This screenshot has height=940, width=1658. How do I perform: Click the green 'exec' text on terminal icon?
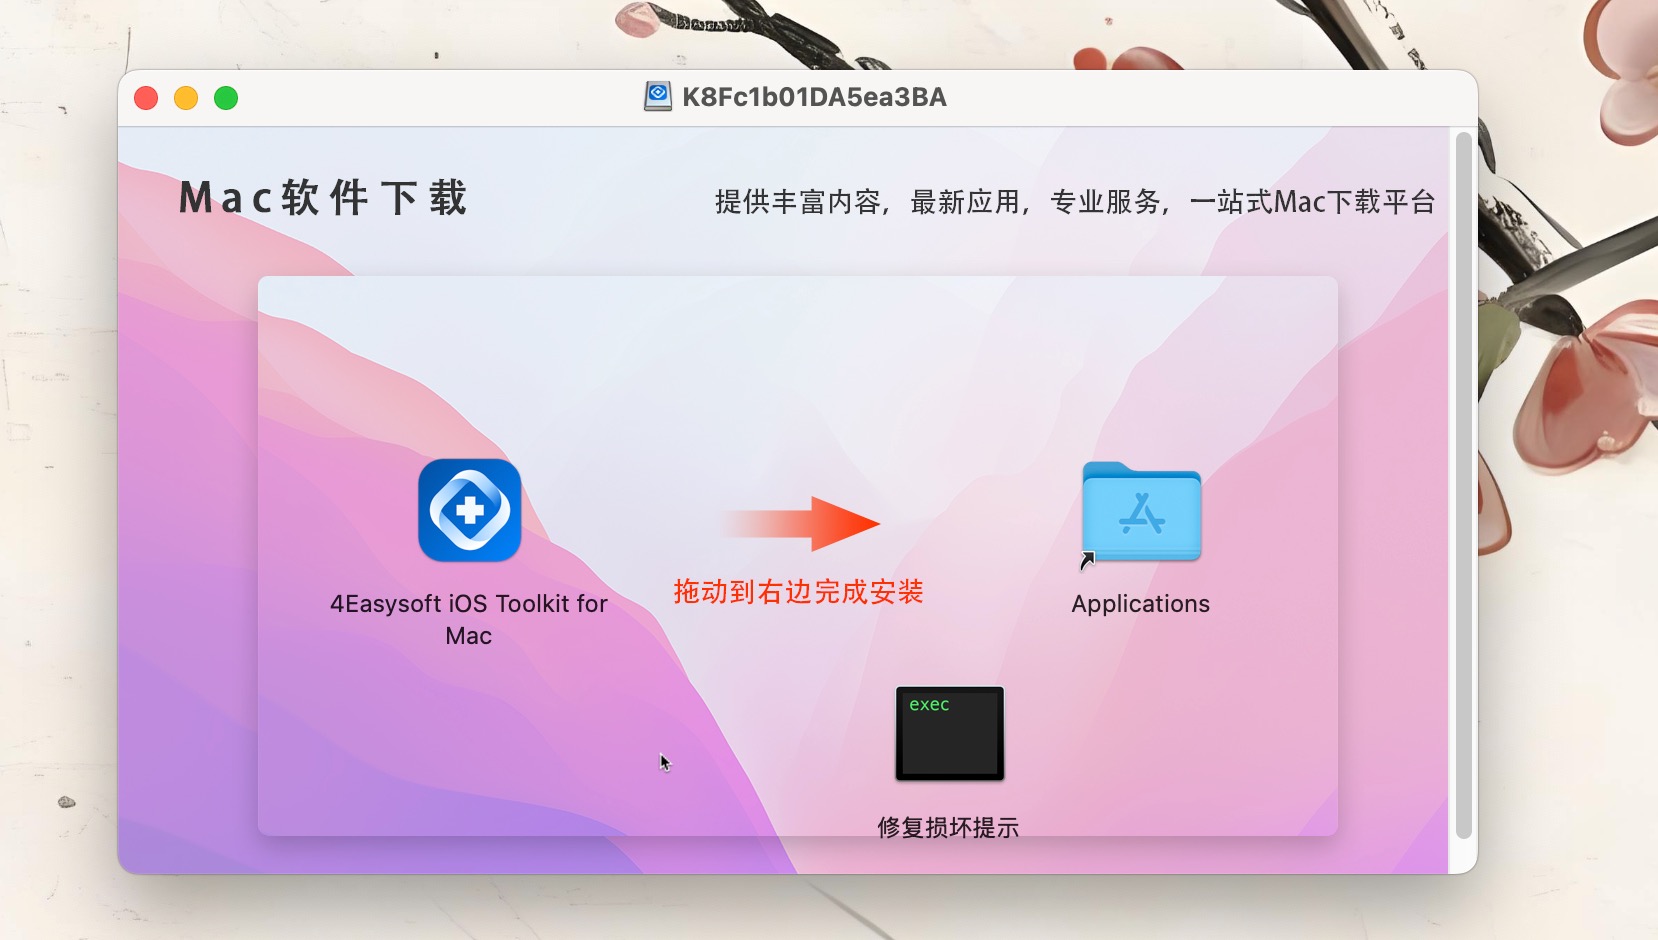[x=929, y=705]
